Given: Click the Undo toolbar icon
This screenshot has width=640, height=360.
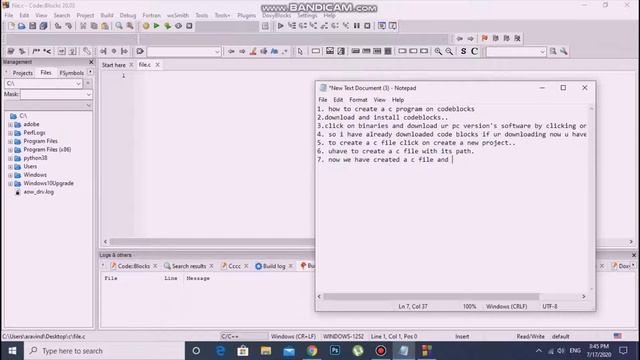Looking at the screenshot, I should (x=58, y=26).
